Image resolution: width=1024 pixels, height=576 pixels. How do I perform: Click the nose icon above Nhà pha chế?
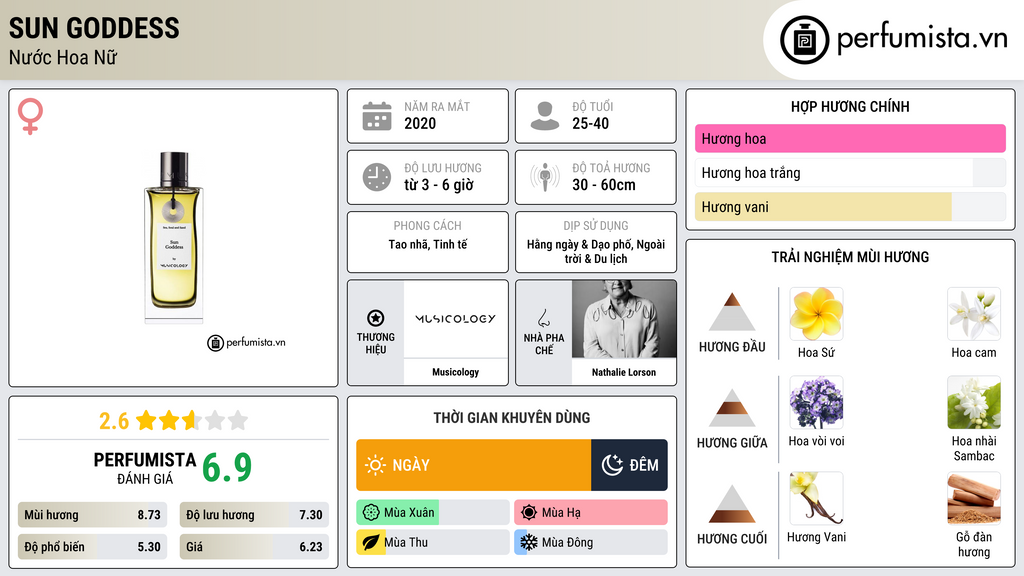click(x=543, y=318)
